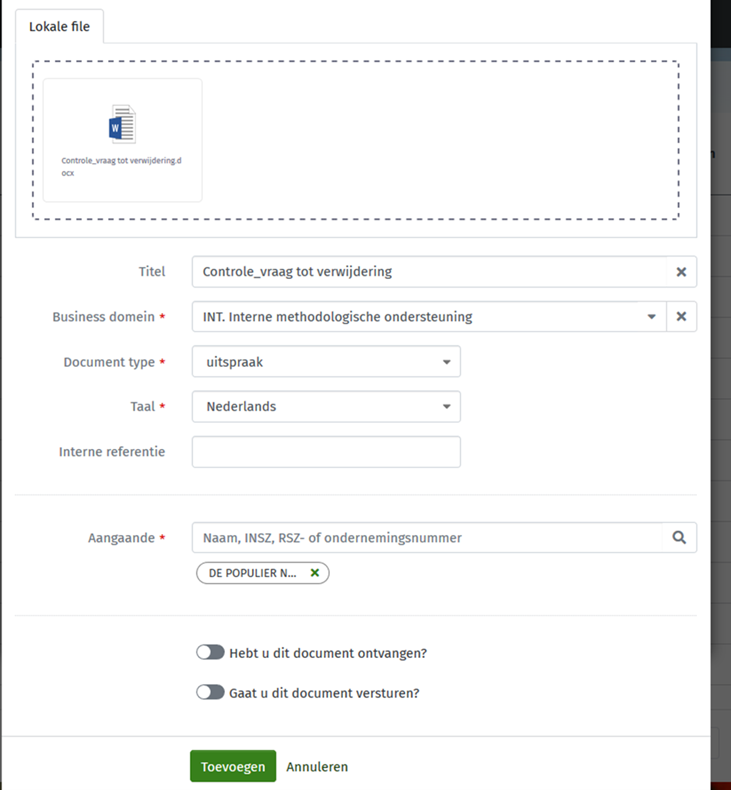The height and width of the screenshot is (790, 731).
Task: Toggle 'Hebt u dit document ontvangen?' switch
Action: (210, 652)
